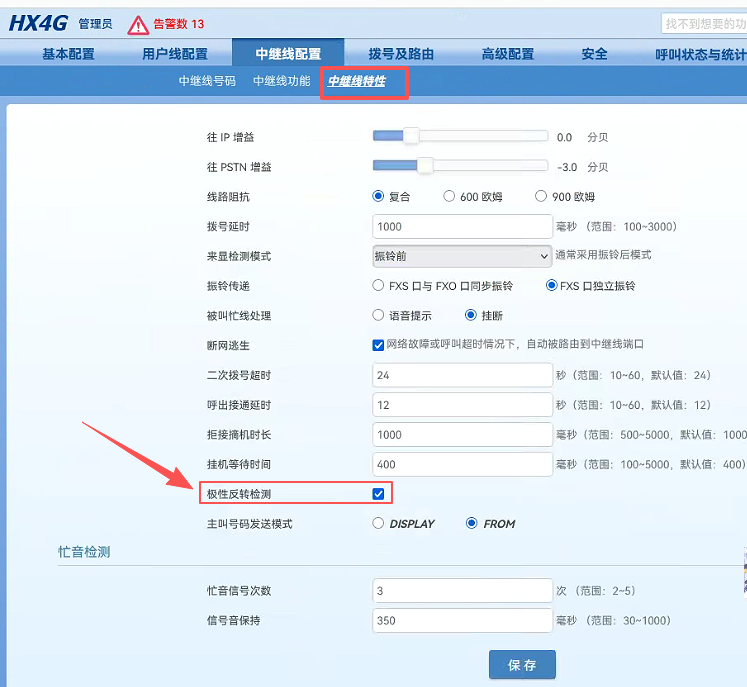Click the 保存 button

522,665
